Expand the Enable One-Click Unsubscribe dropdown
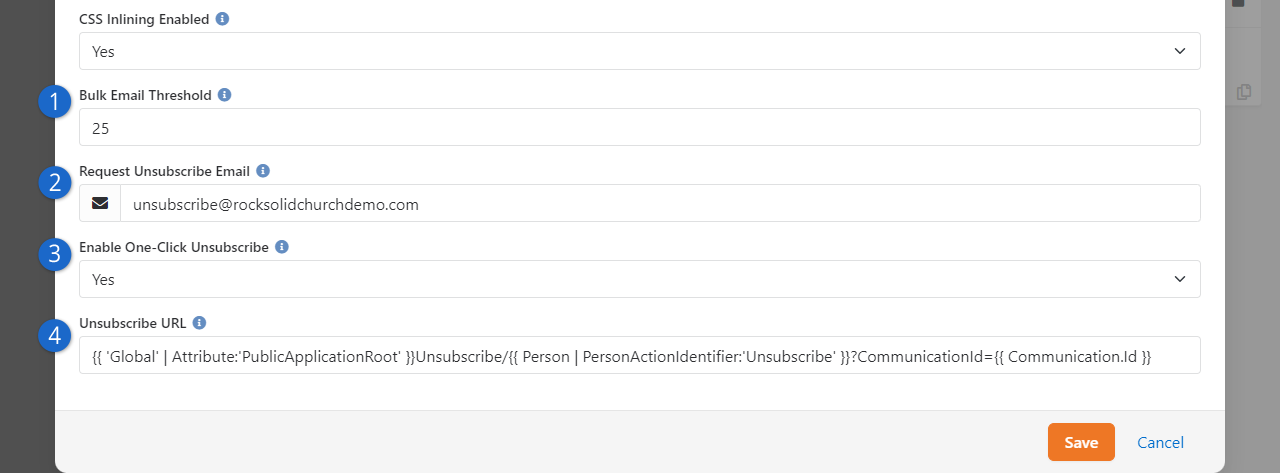Screen dimensions: 1280x473 pos(640,279)
